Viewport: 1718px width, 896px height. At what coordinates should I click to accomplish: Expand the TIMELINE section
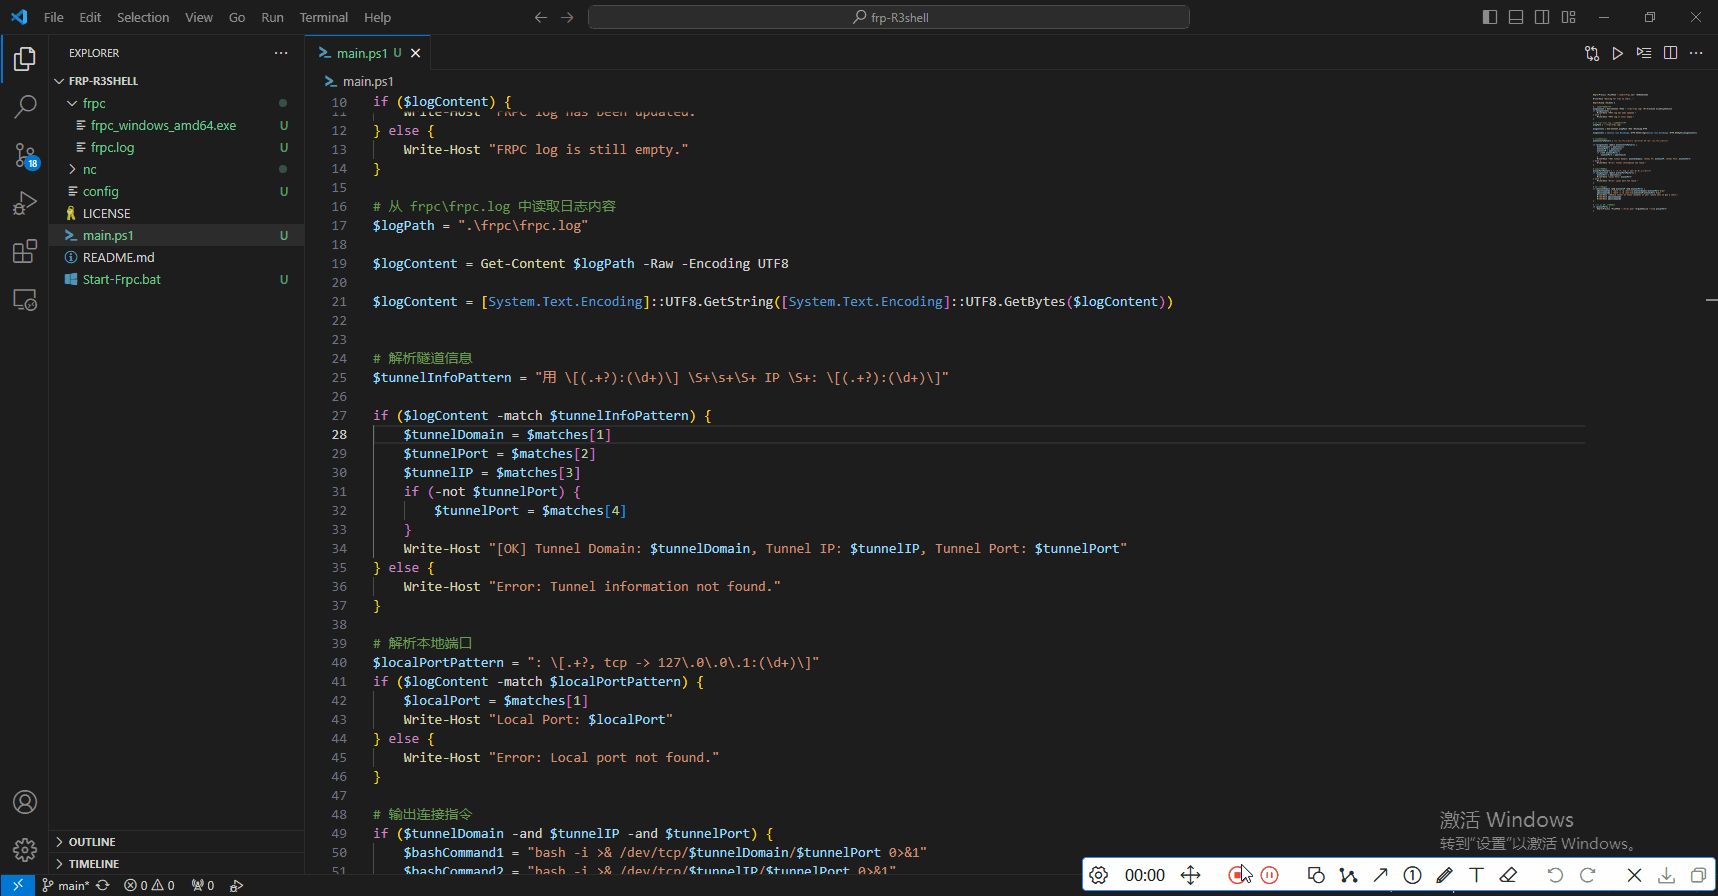[176, 864]
